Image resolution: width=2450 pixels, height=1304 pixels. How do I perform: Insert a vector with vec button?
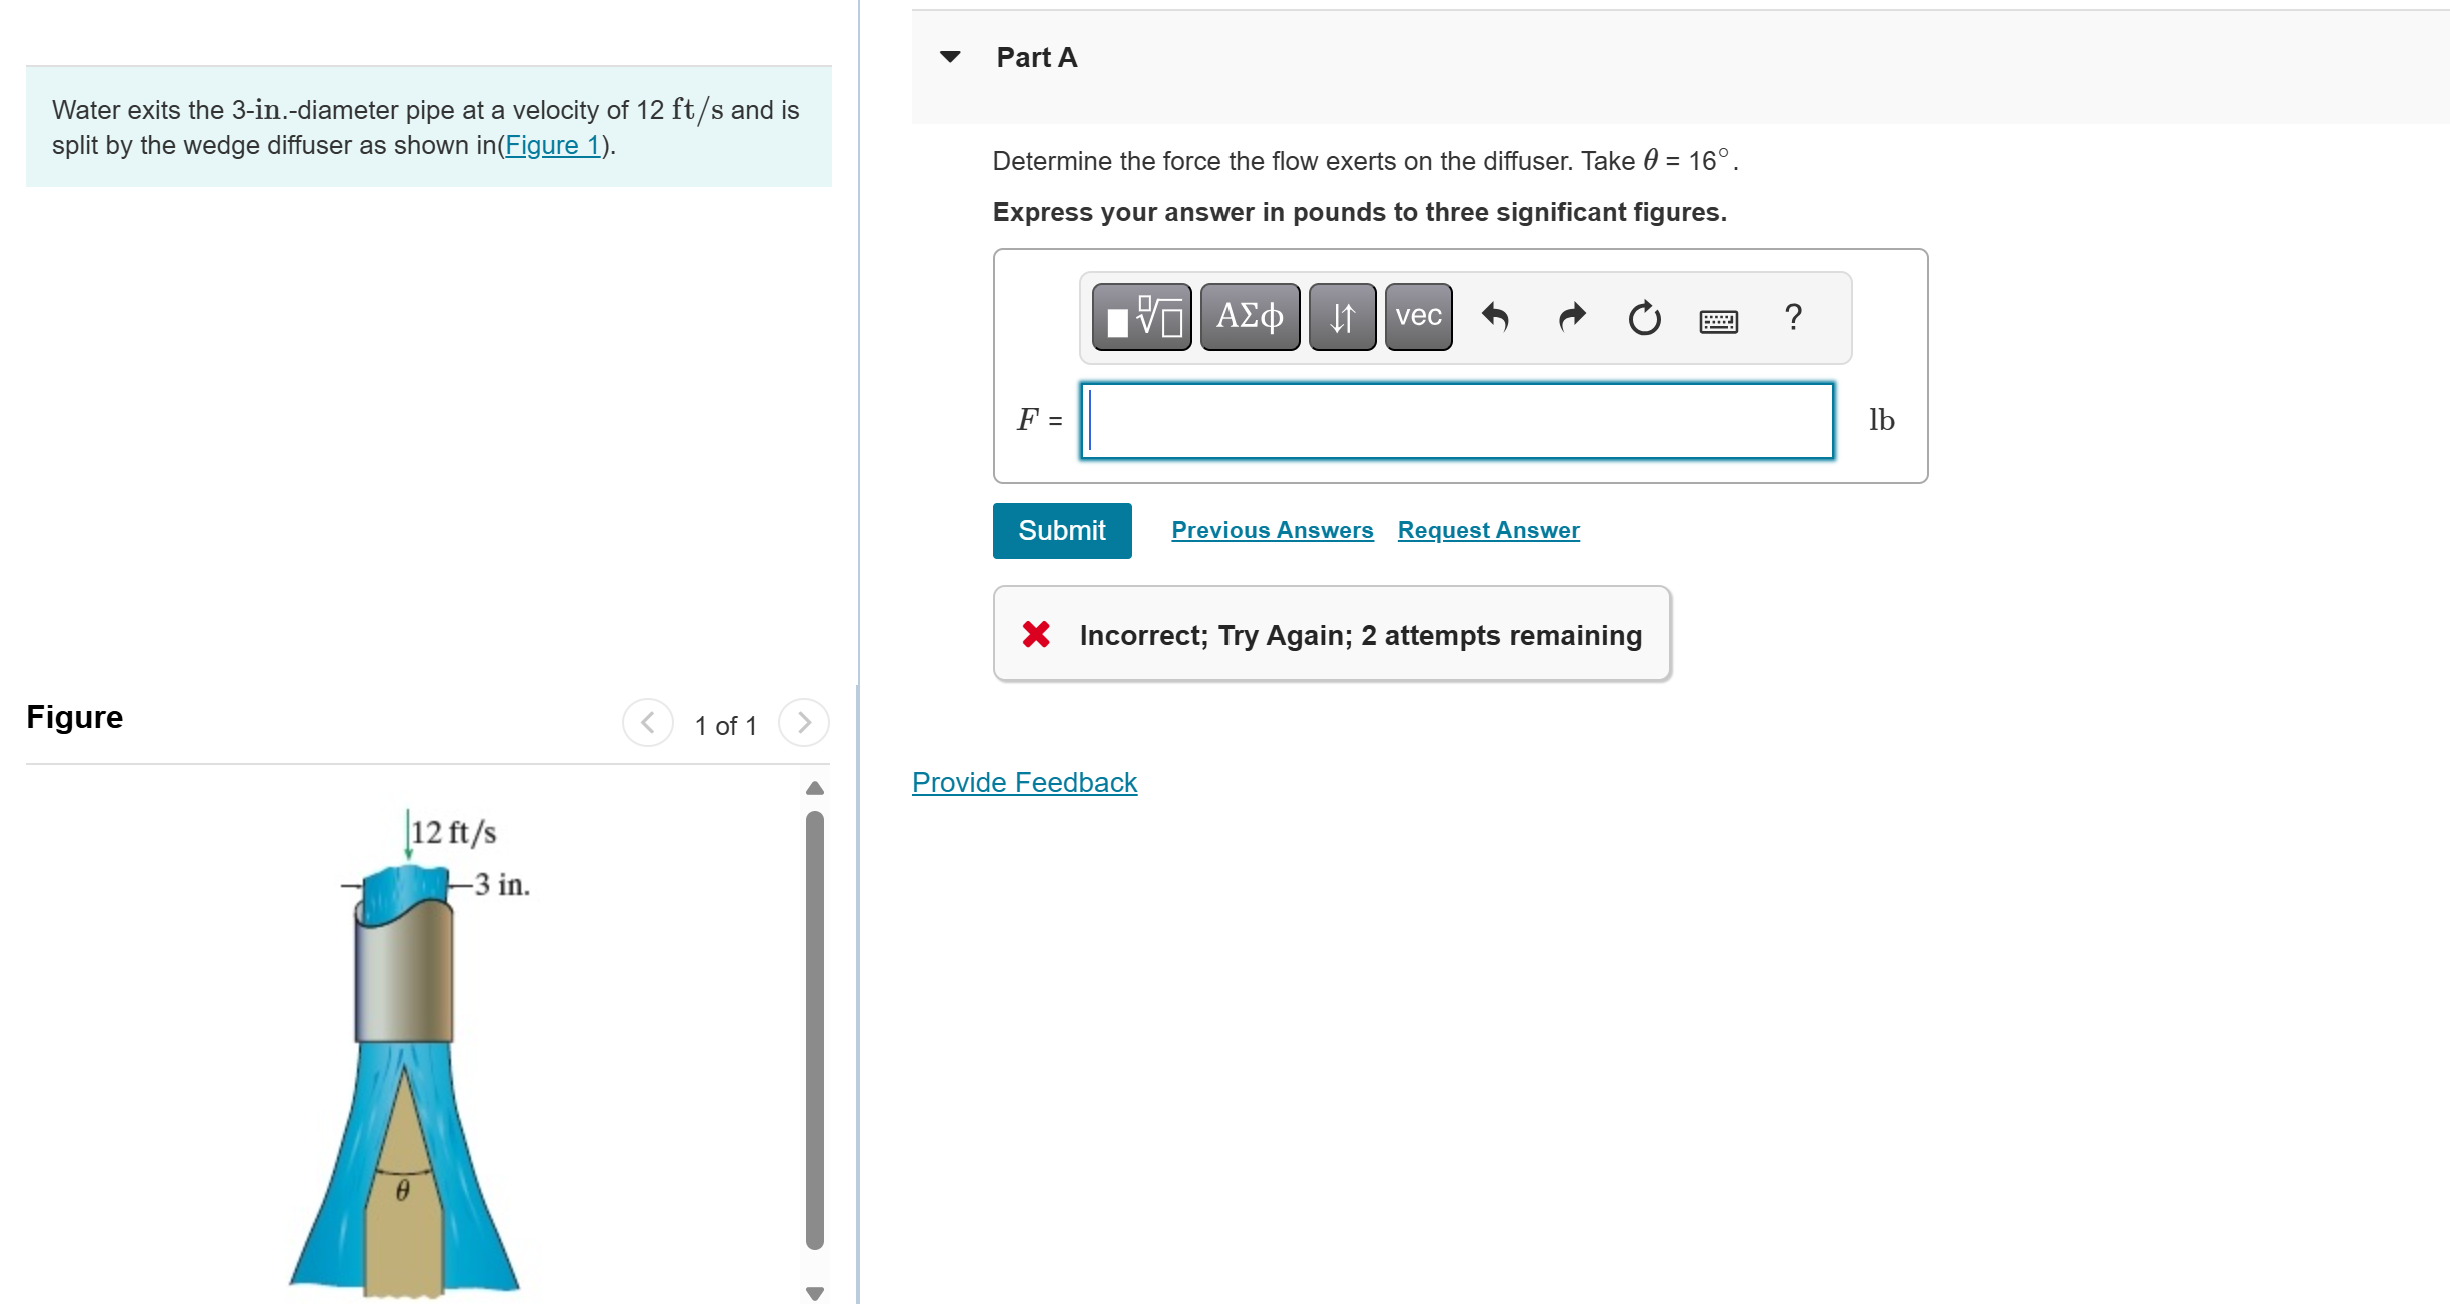[1417, 317]
